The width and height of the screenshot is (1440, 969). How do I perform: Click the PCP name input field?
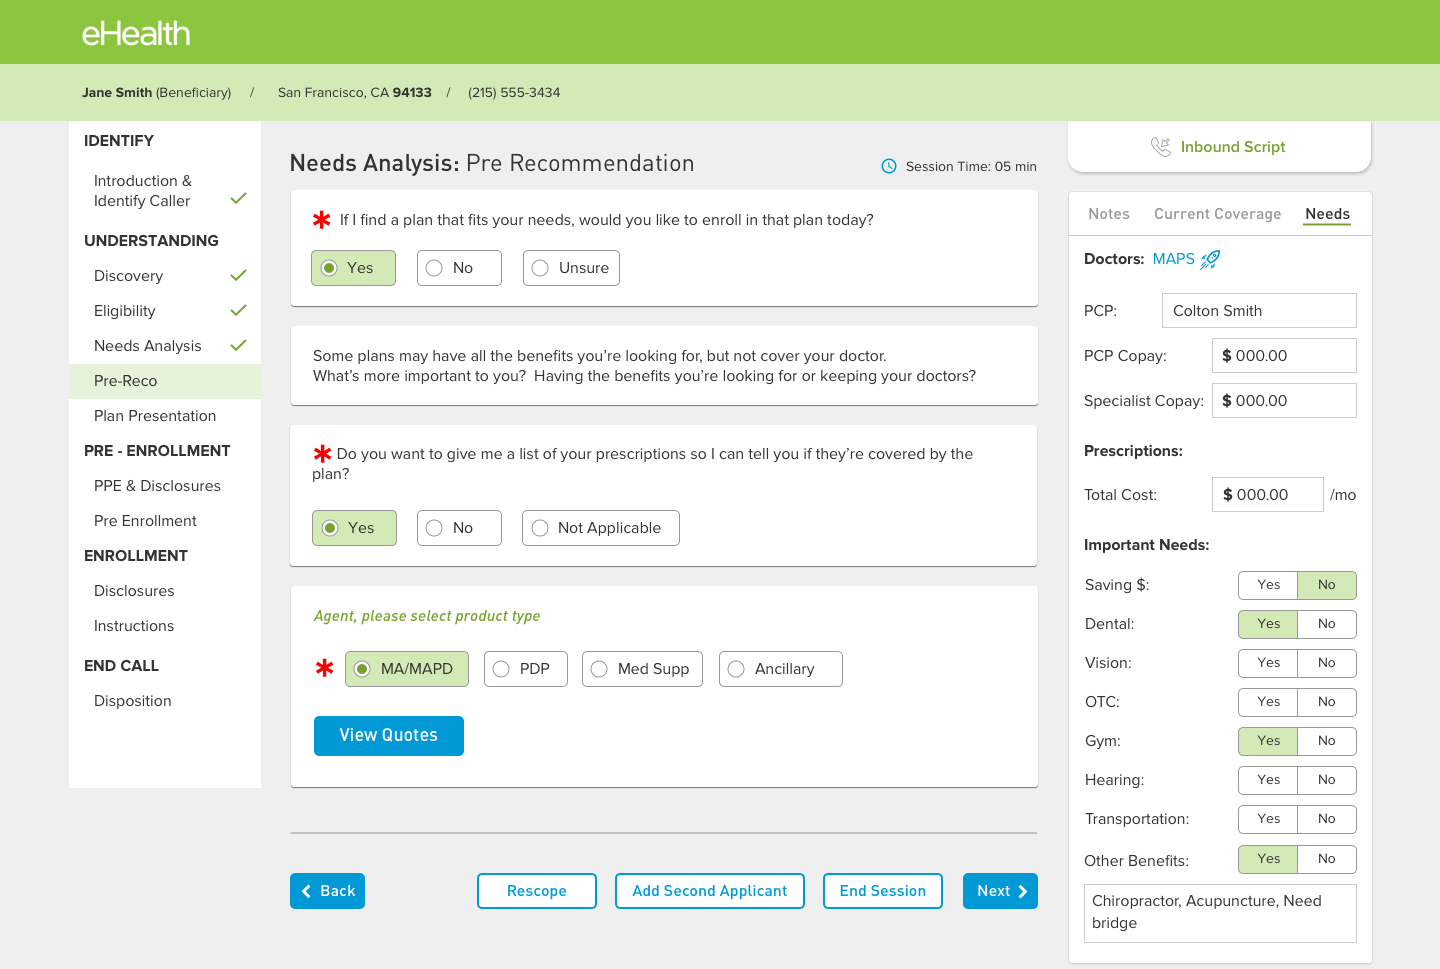pos(1259,311)
